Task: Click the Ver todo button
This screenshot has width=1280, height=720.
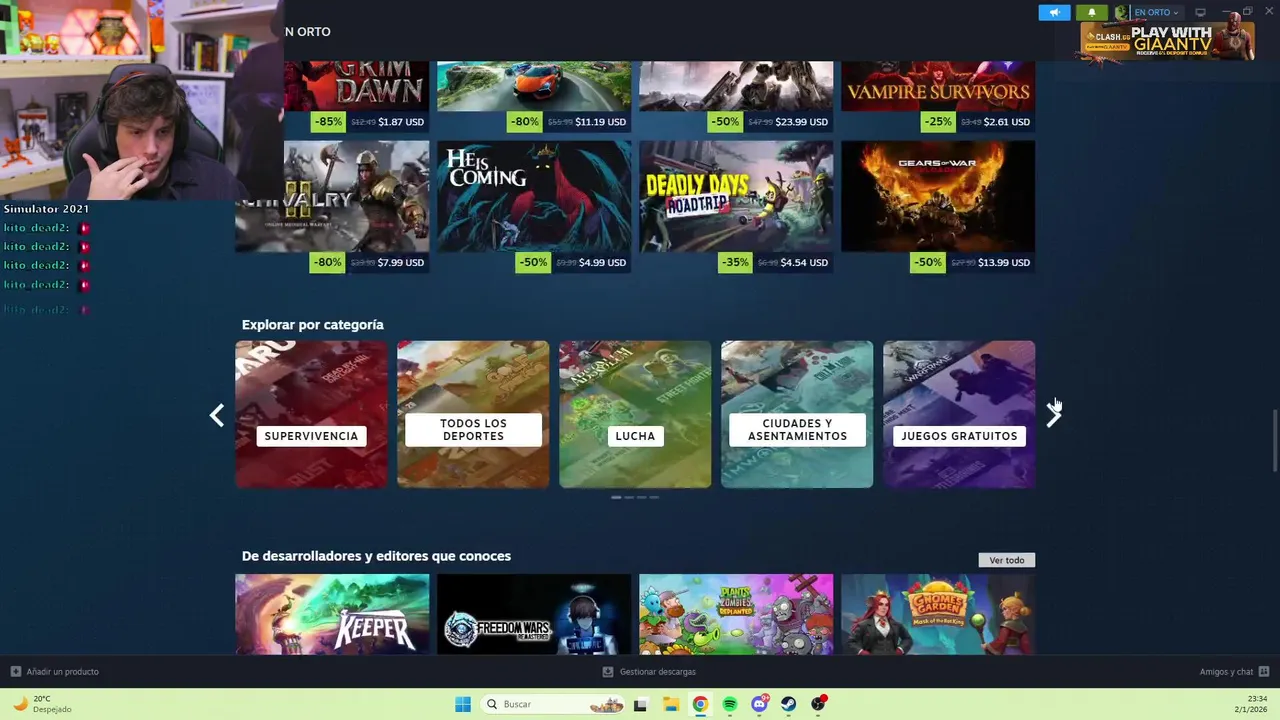Action: click(x=1007, y=560)
